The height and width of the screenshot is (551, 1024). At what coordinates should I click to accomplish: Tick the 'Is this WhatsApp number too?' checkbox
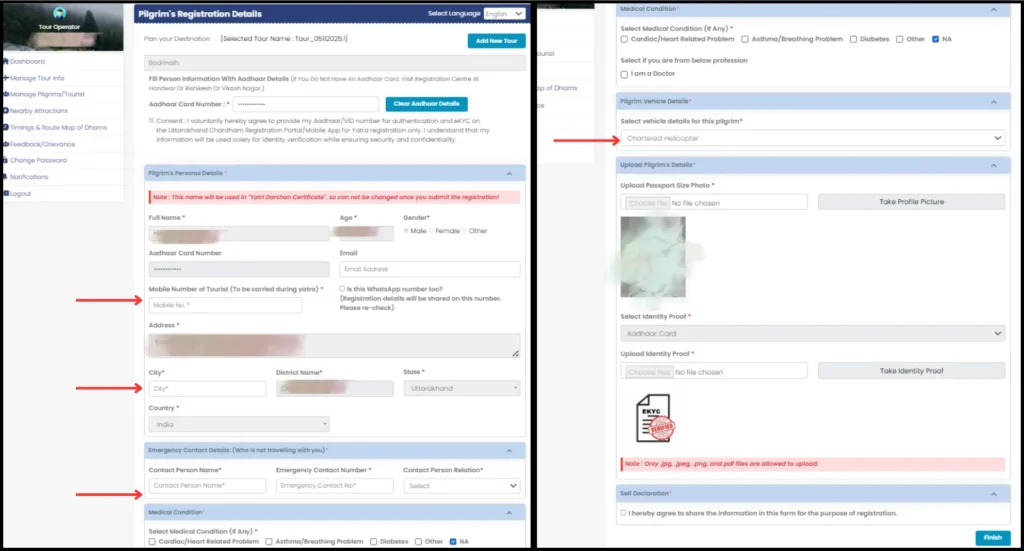tap(343, 289)
